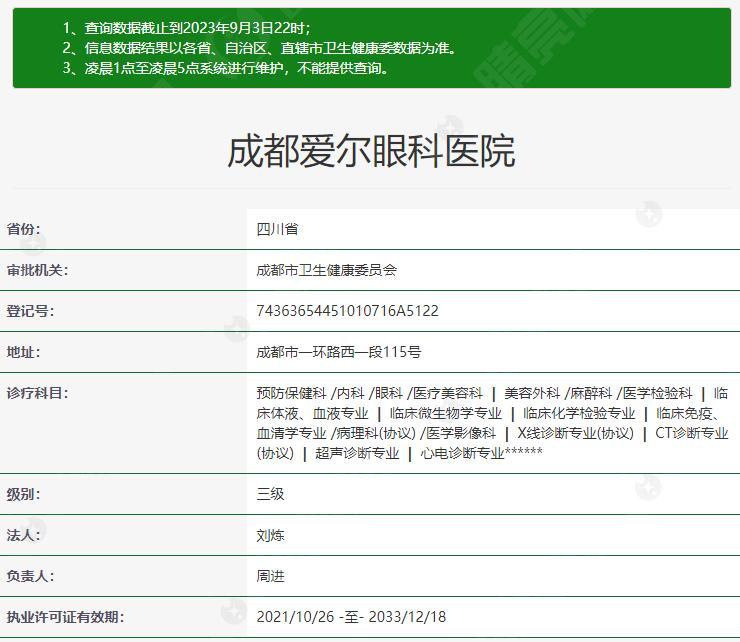Click the 诊疗科目 label
740x642 pixels.
tap(37, 393)
